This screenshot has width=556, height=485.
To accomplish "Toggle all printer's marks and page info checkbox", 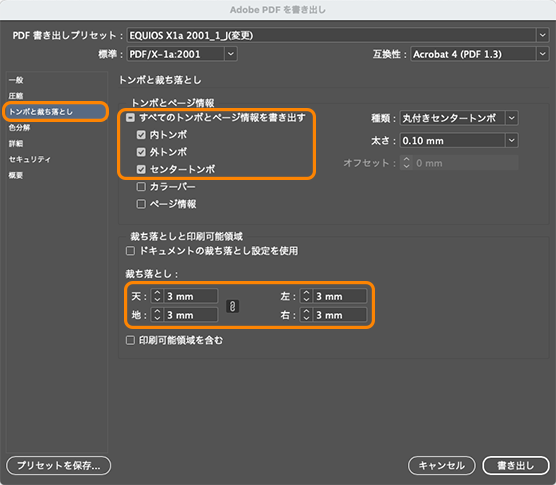I will click(130, 118).
